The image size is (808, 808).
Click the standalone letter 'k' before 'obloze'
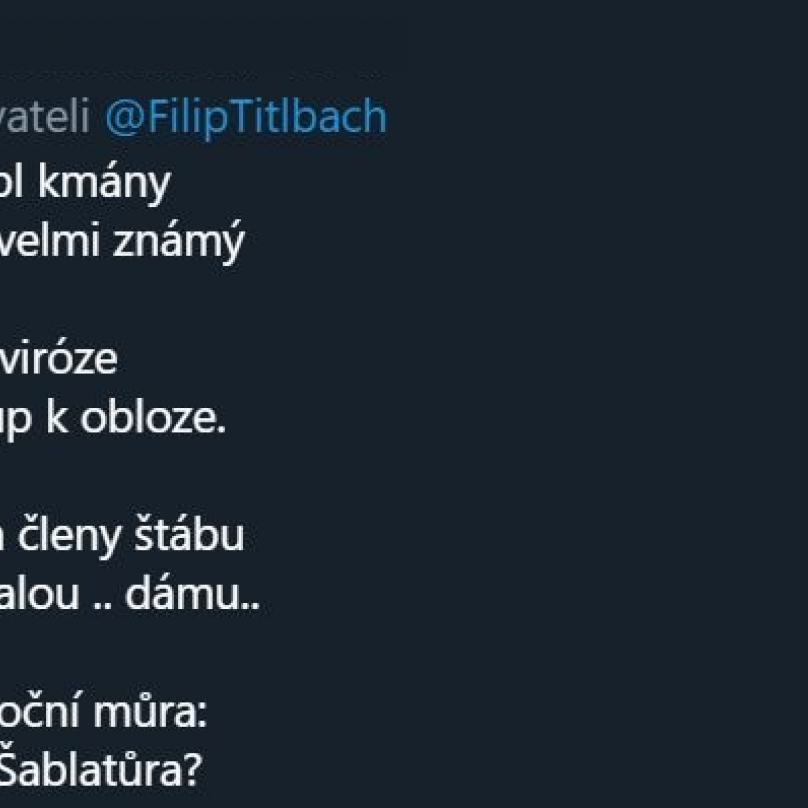click(57, 417)
